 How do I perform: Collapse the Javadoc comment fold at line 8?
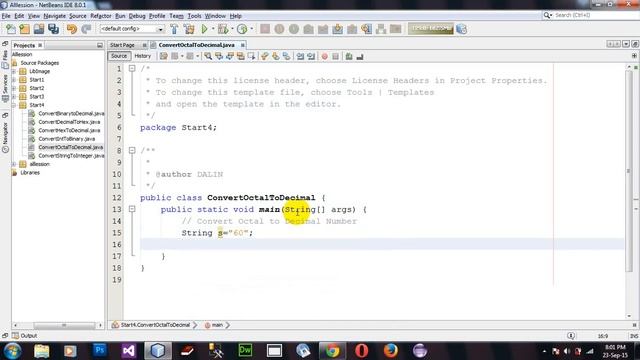tap(132, 151)
